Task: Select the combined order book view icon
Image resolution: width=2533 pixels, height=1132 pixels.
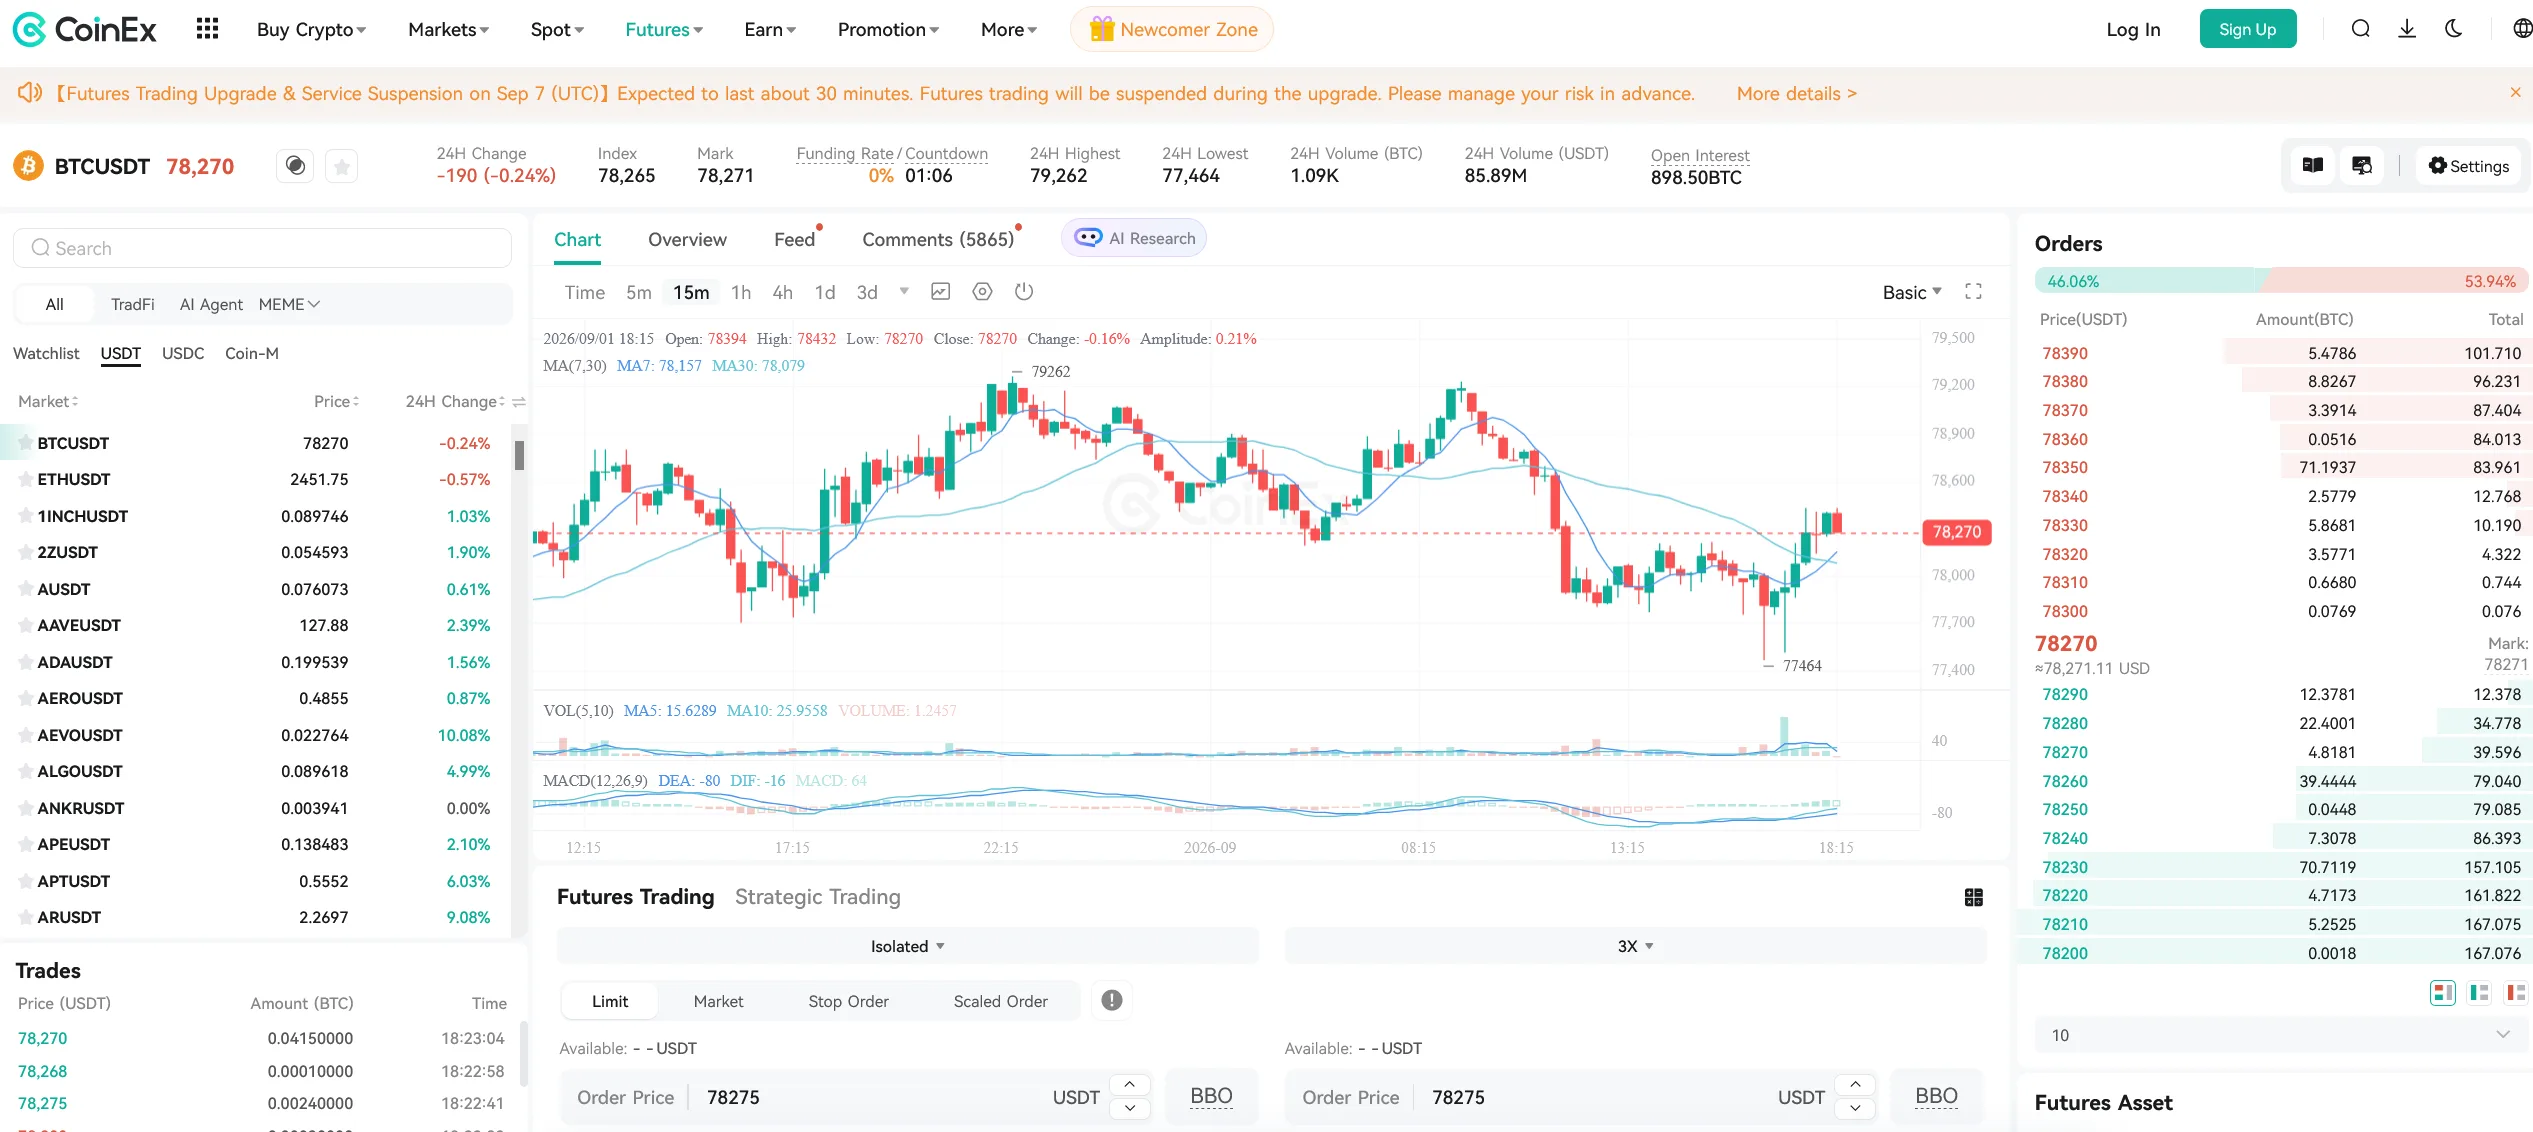Action: (2443, 993)
